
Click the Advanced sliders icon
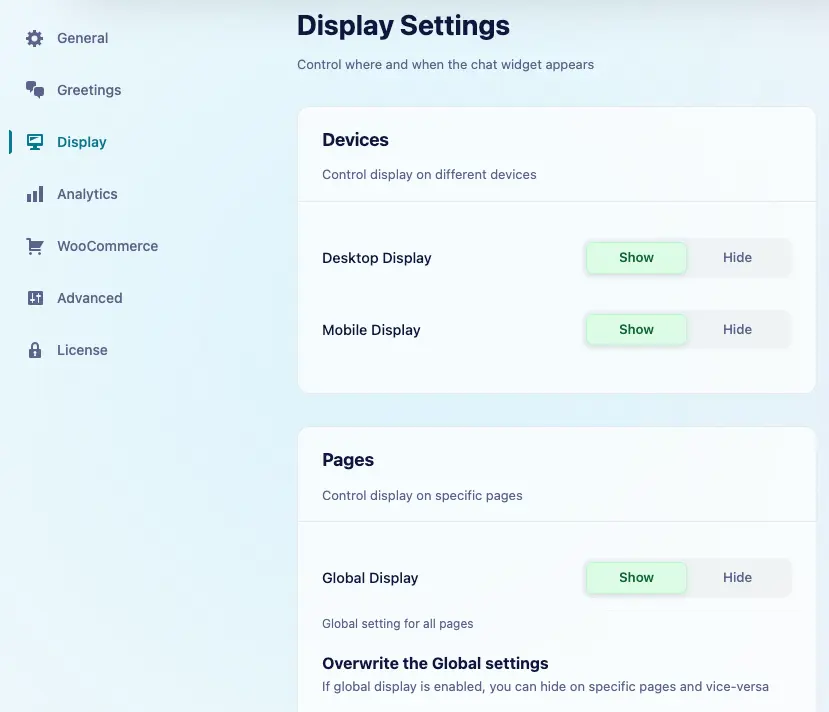(35, 298)
